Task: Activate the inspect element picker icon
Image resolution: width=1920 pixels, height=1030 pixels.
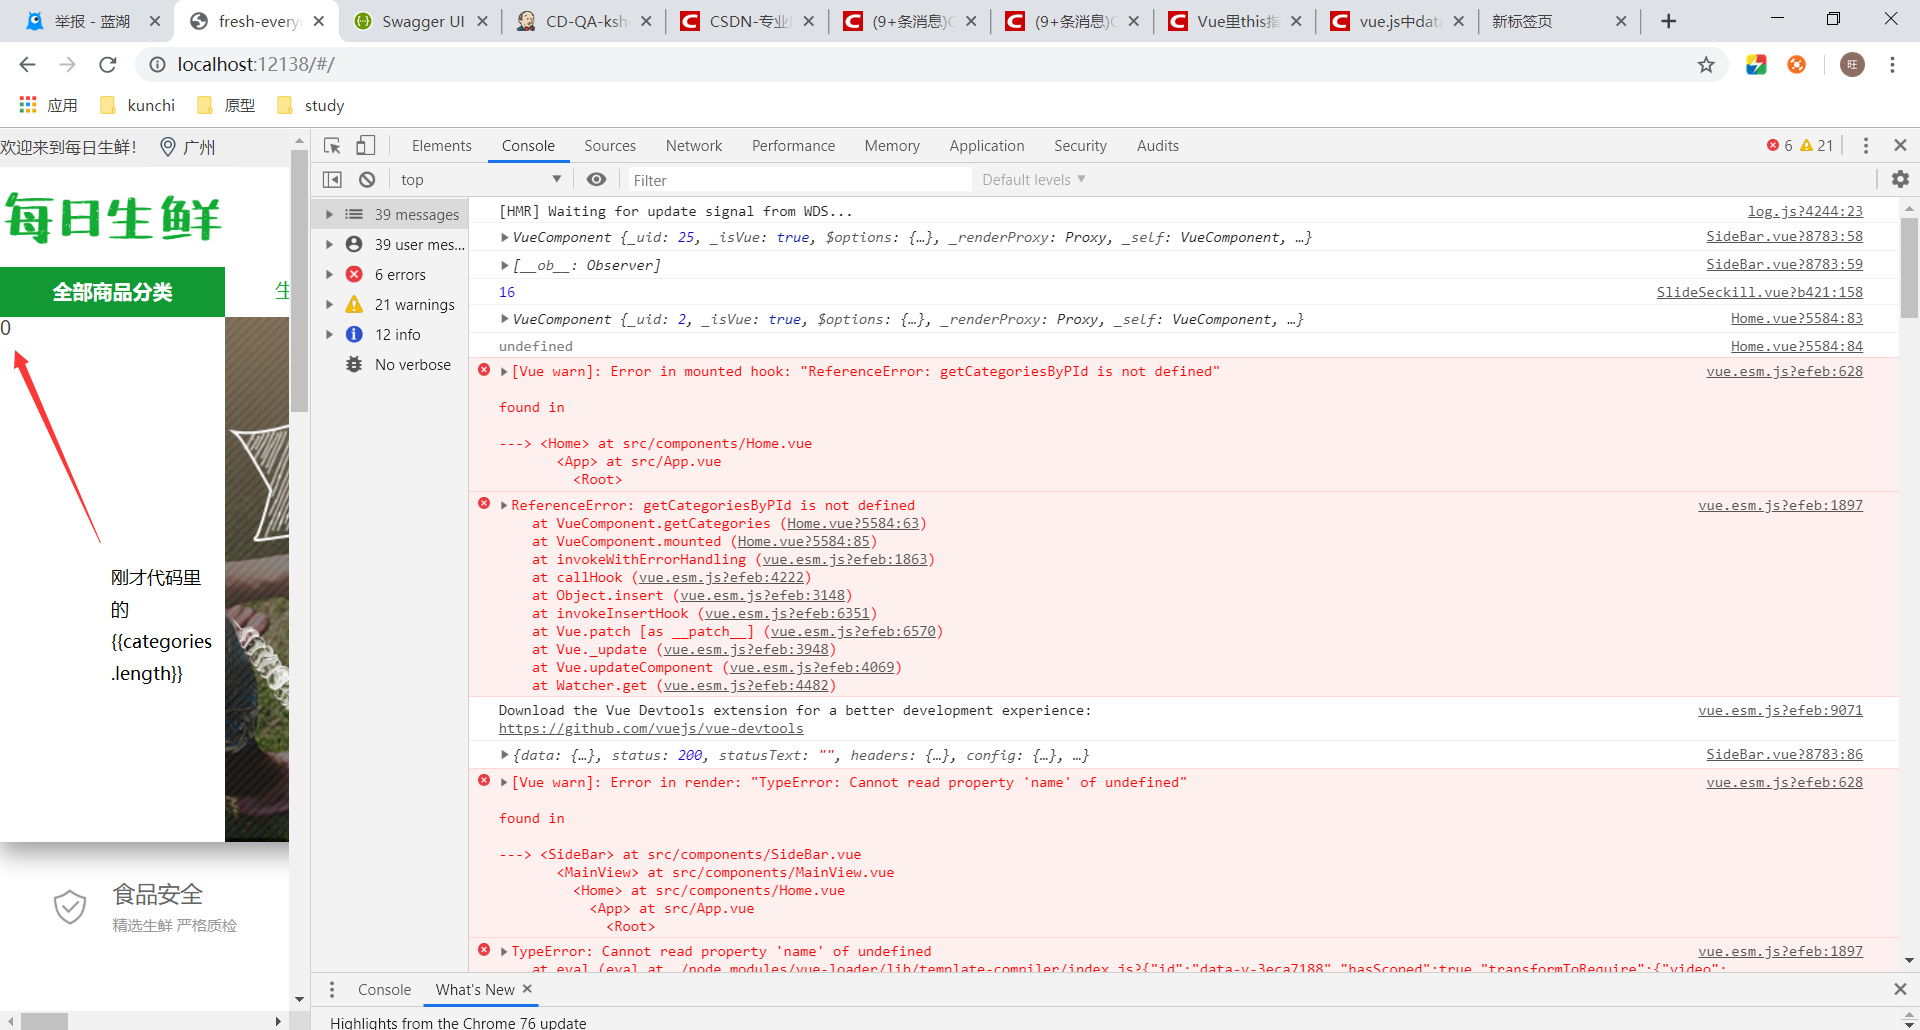Action: pos(333,146)
